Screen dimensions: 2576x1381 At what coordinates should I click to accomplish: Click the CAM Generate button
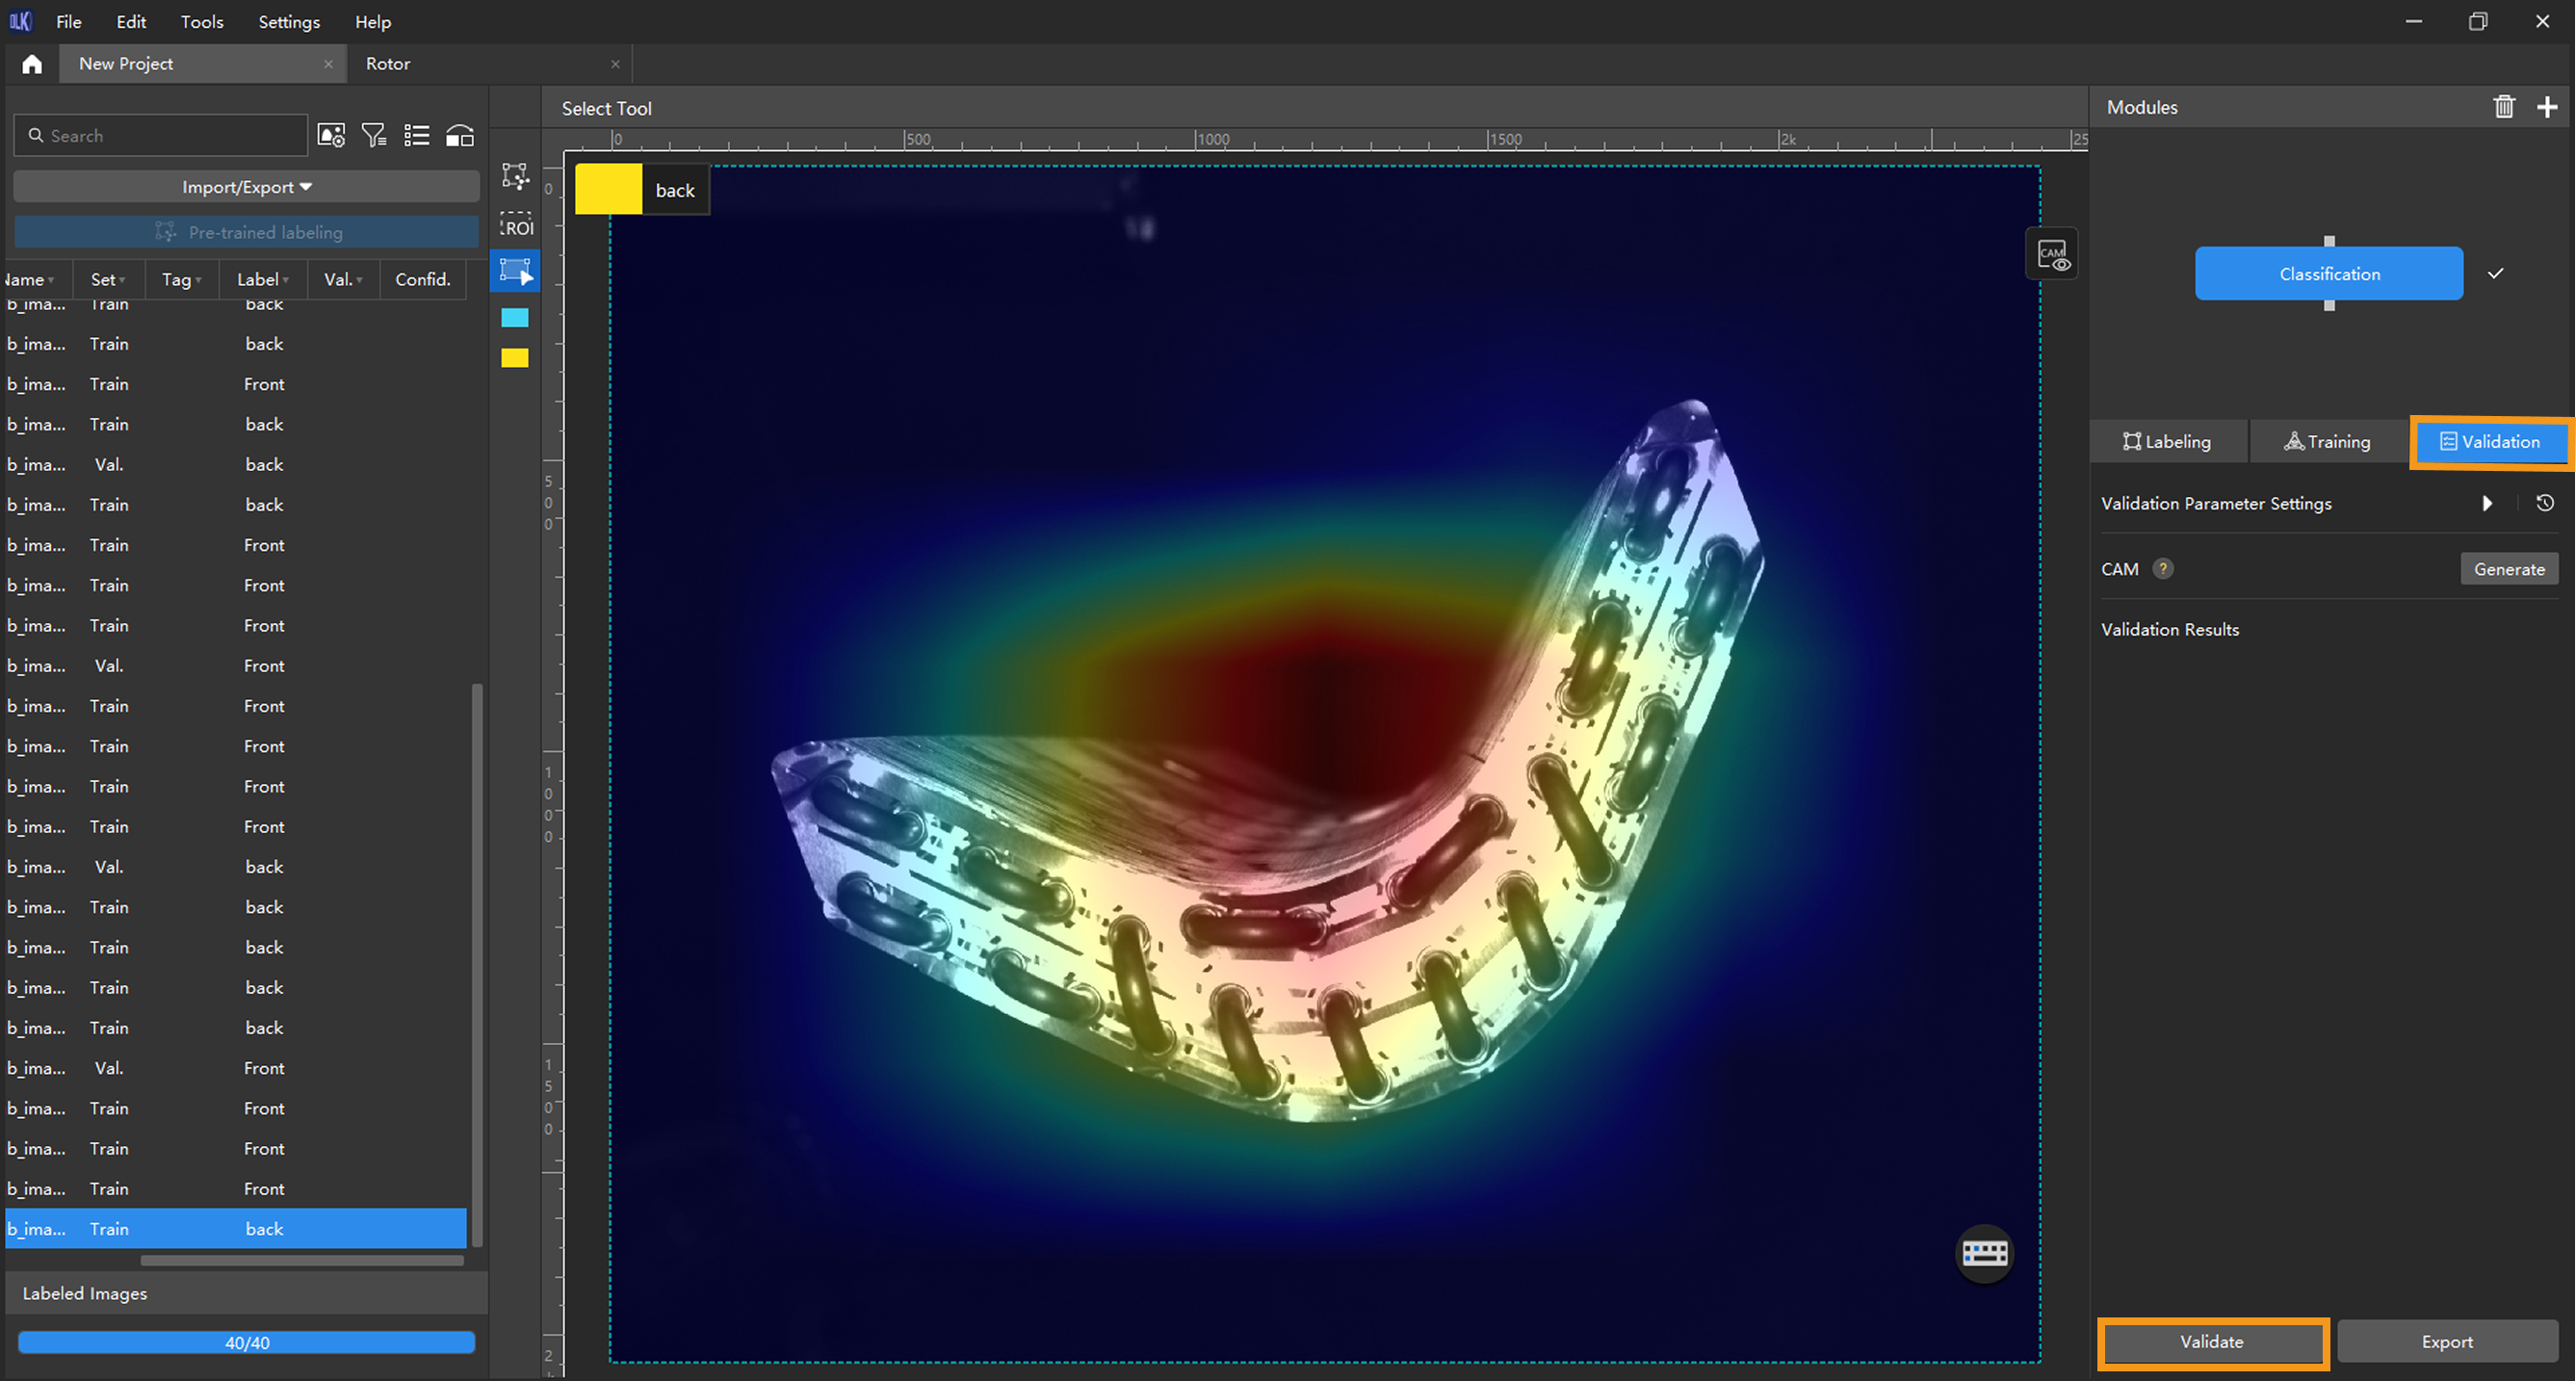(x=2508, y=569)
